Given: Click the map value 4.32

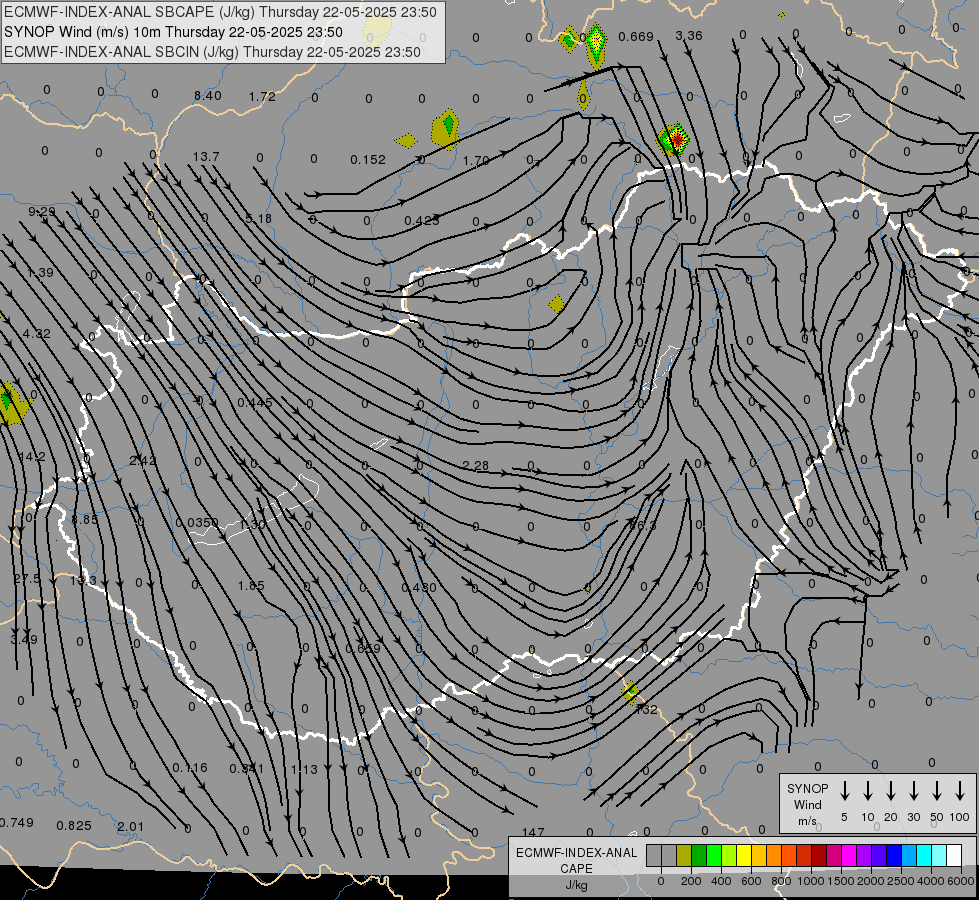Looking at the screenshot, I should (37, 334).
